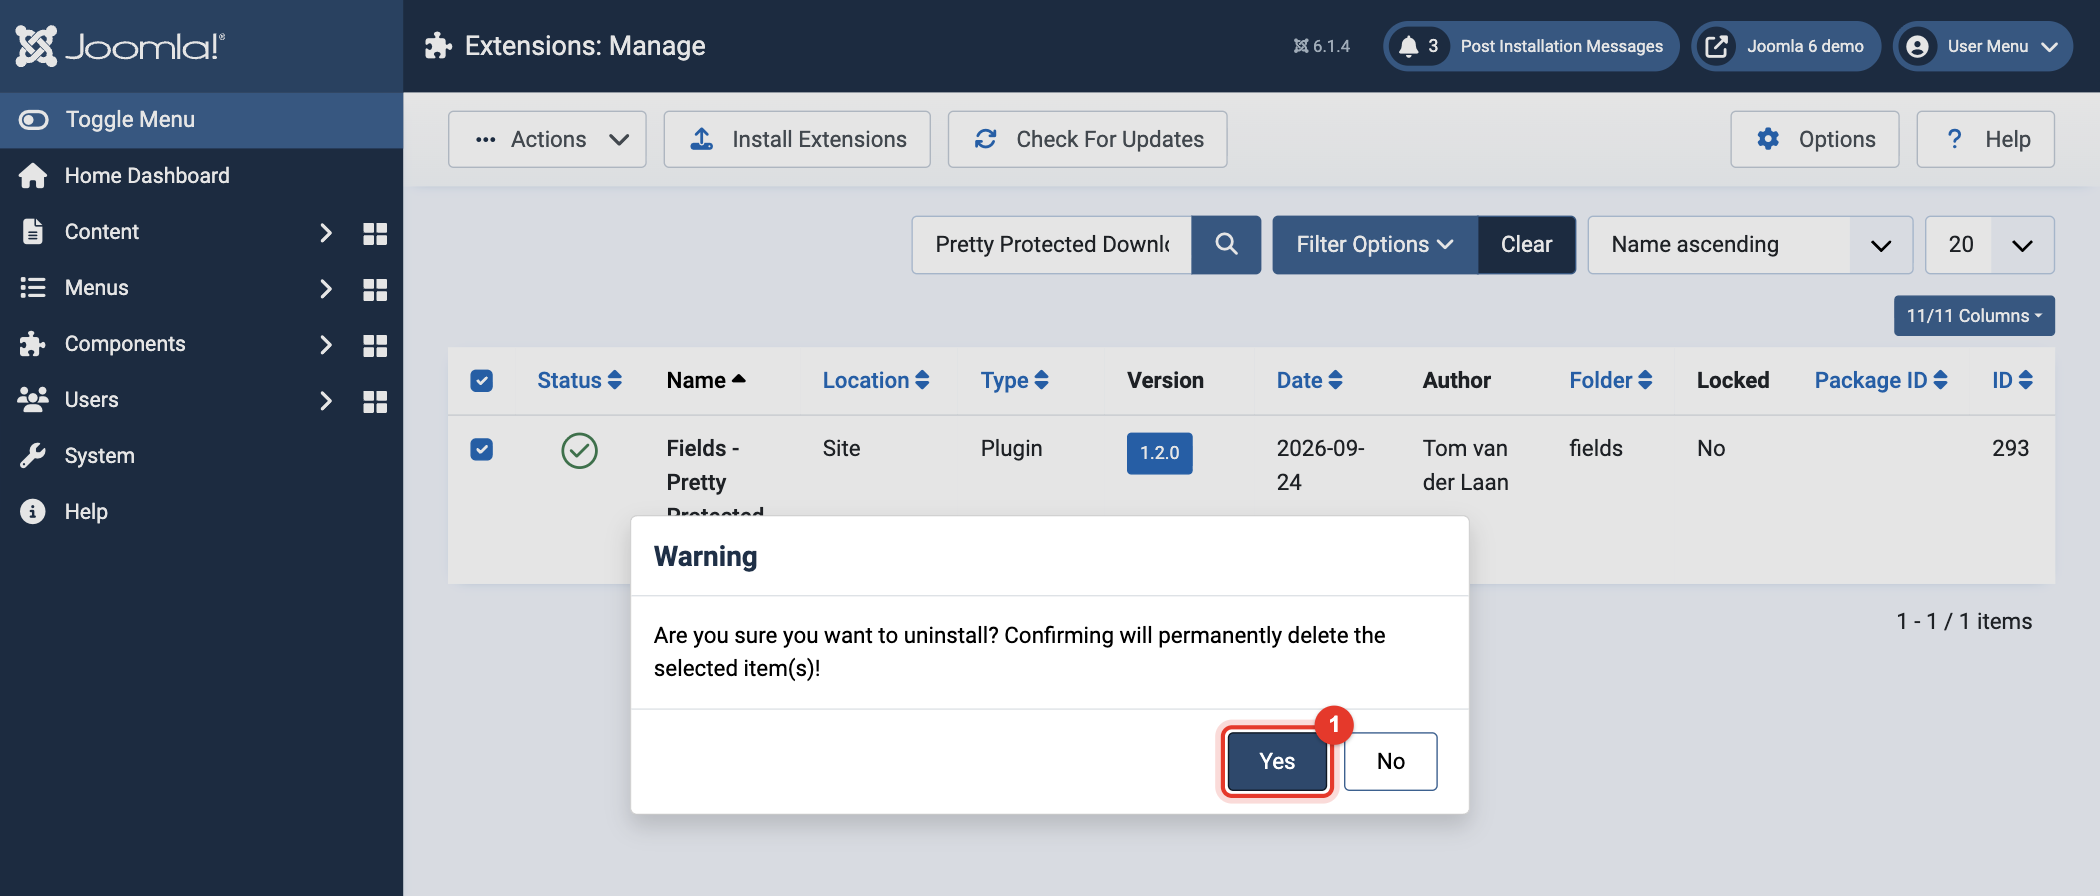Screen dimensions: 2100x896
Task: Sort by Status column
Action: pyautogui.click(x=579, y=380)
